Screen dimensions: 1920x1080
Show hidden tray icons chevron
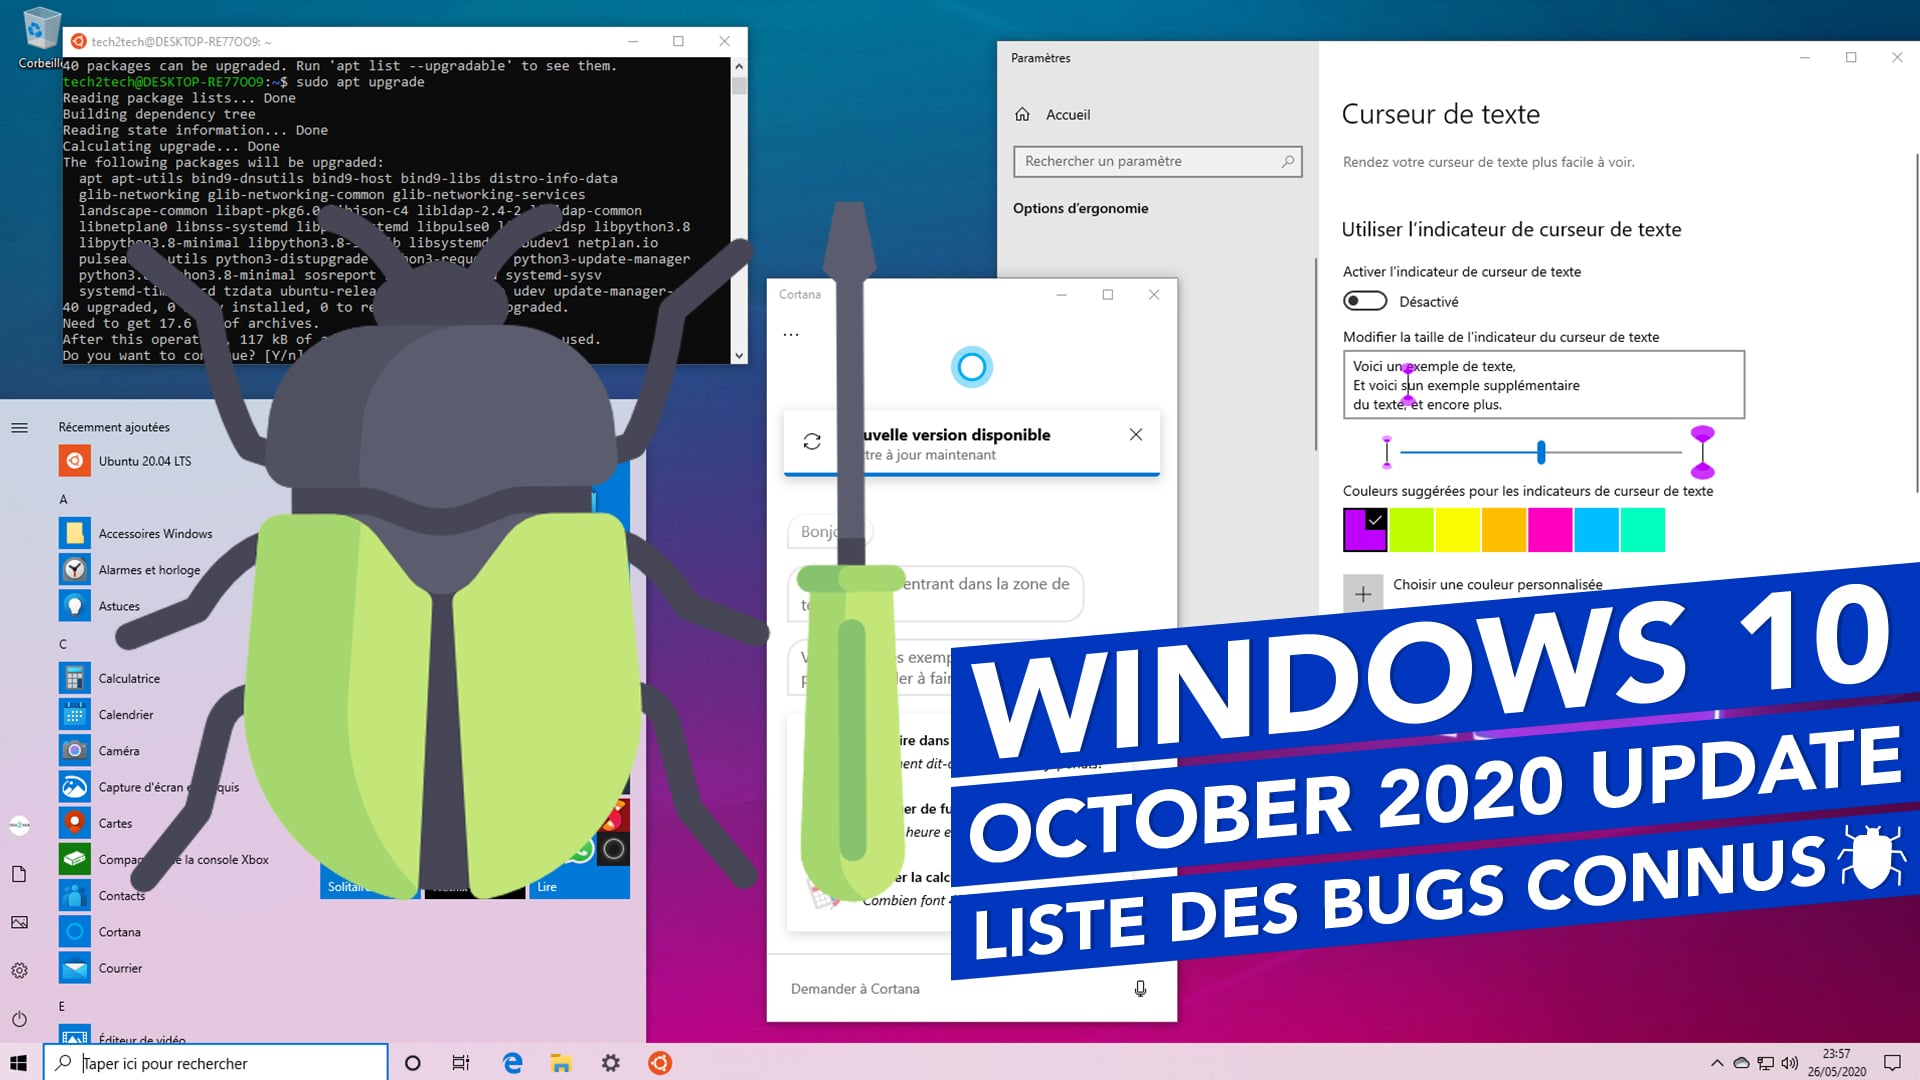pyautogui.click(x=1716, y=1063)
